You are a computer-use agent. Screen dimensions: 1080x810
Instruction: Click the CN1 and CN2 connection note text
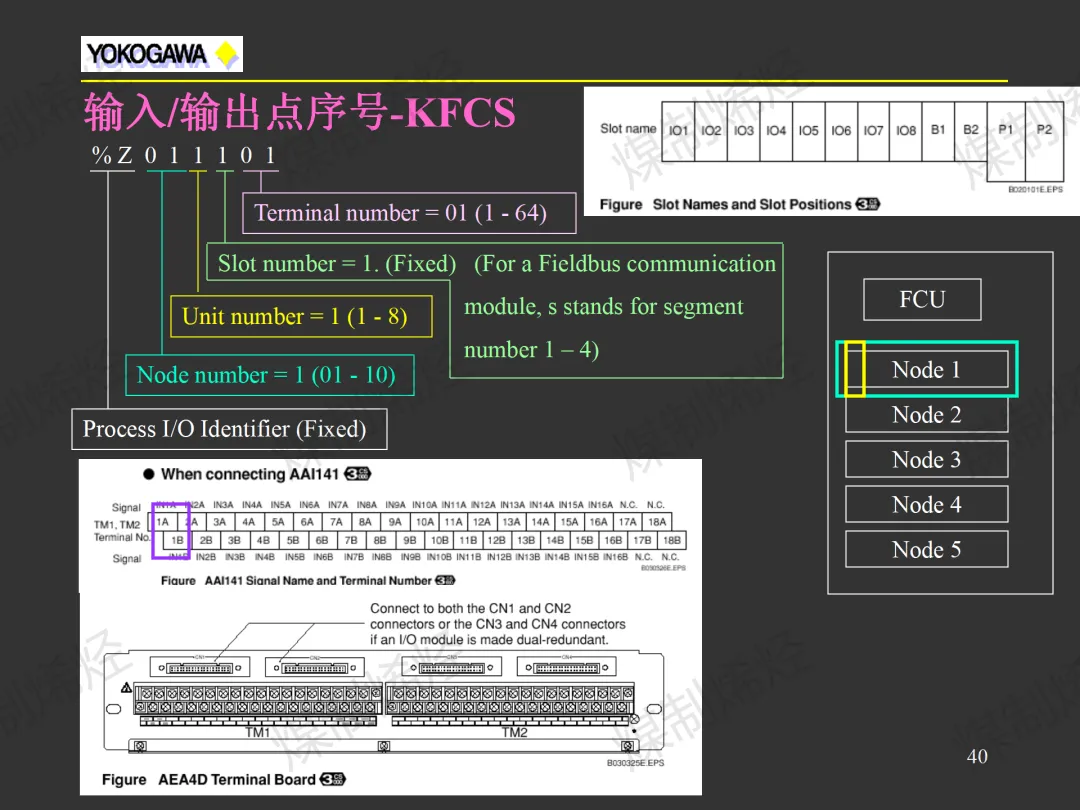click(x=497, y=624)
